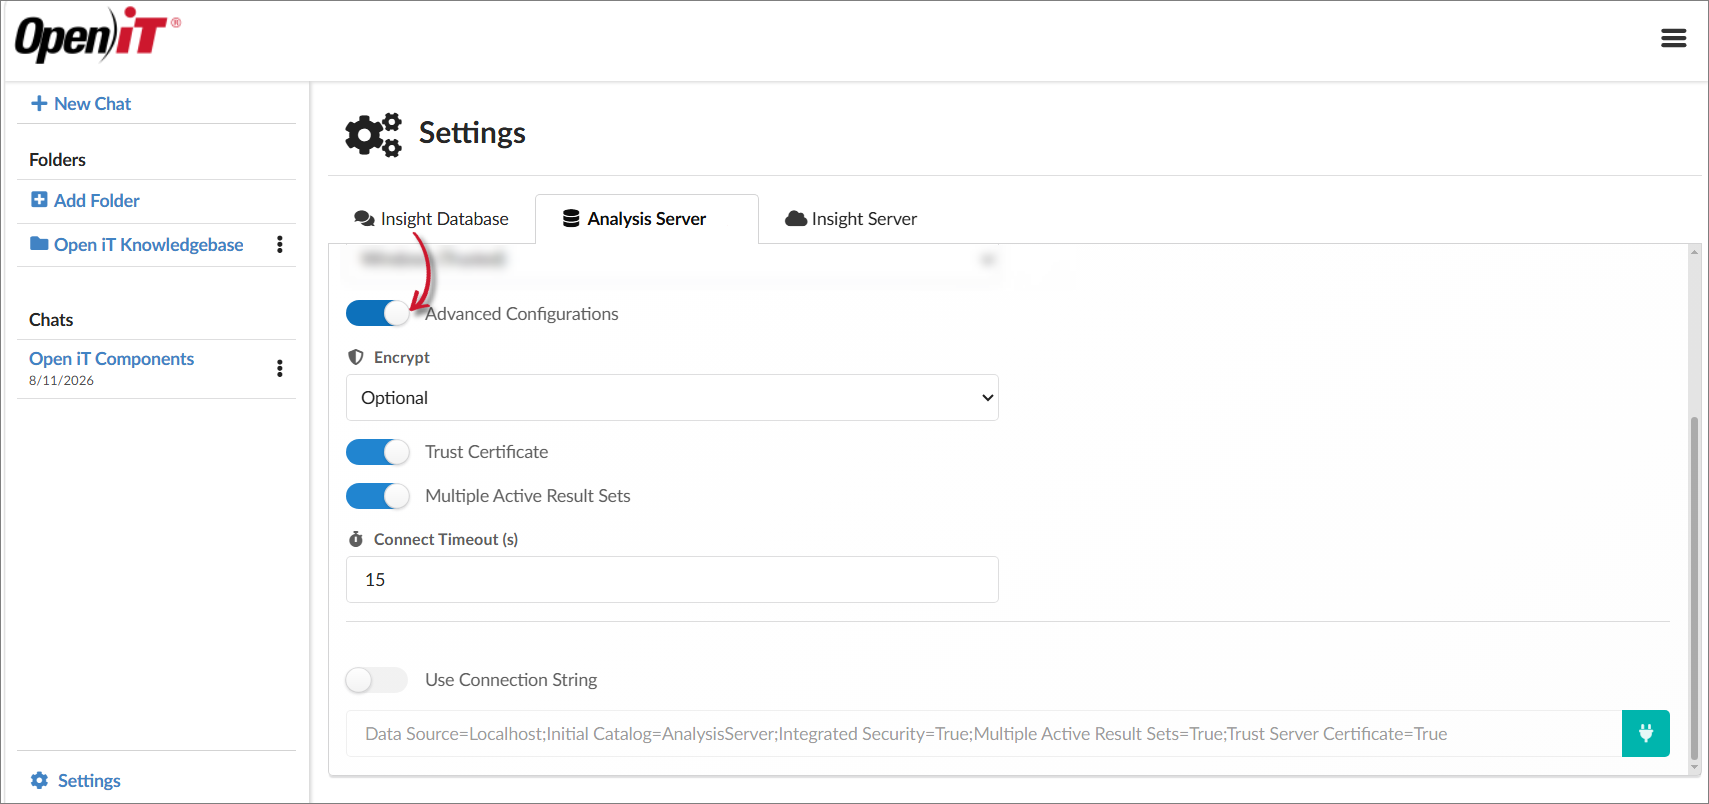Click the '8/11/2026' chat date
Image resolution: width=1709 pixels, height=804 pixels.
(x=61, y=381)
